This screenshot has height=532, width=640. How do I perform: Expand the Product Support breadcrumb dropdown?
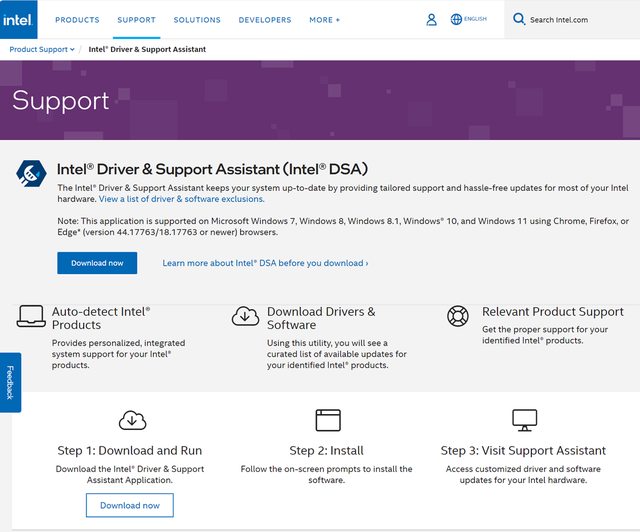tap(41, 49)
